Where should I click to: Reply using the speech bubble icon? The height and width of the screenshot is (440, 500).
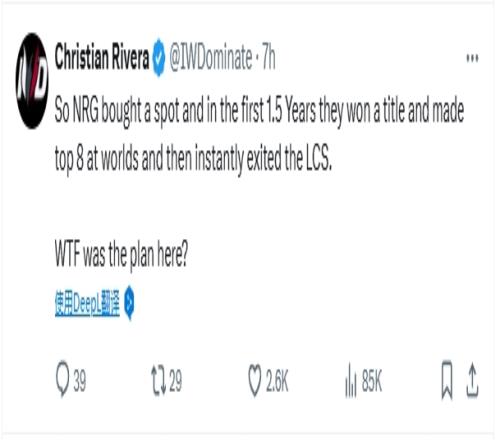pos(62,379)
